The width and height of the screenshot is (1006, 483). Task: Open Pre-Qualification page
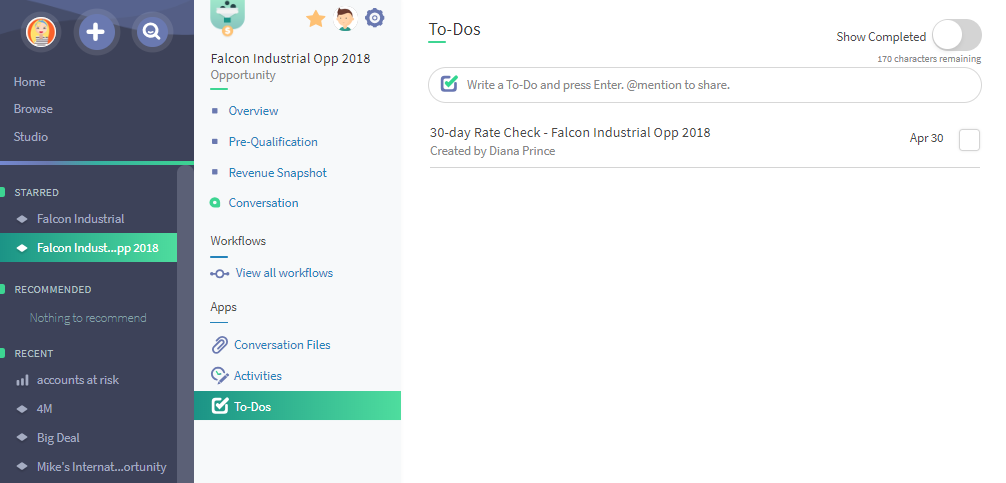[273, 142]
